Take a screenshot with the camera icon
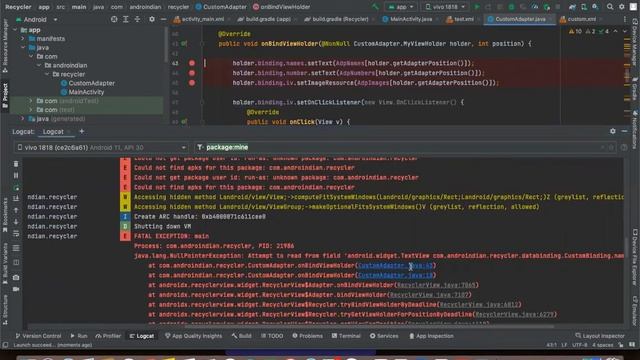 16,277
